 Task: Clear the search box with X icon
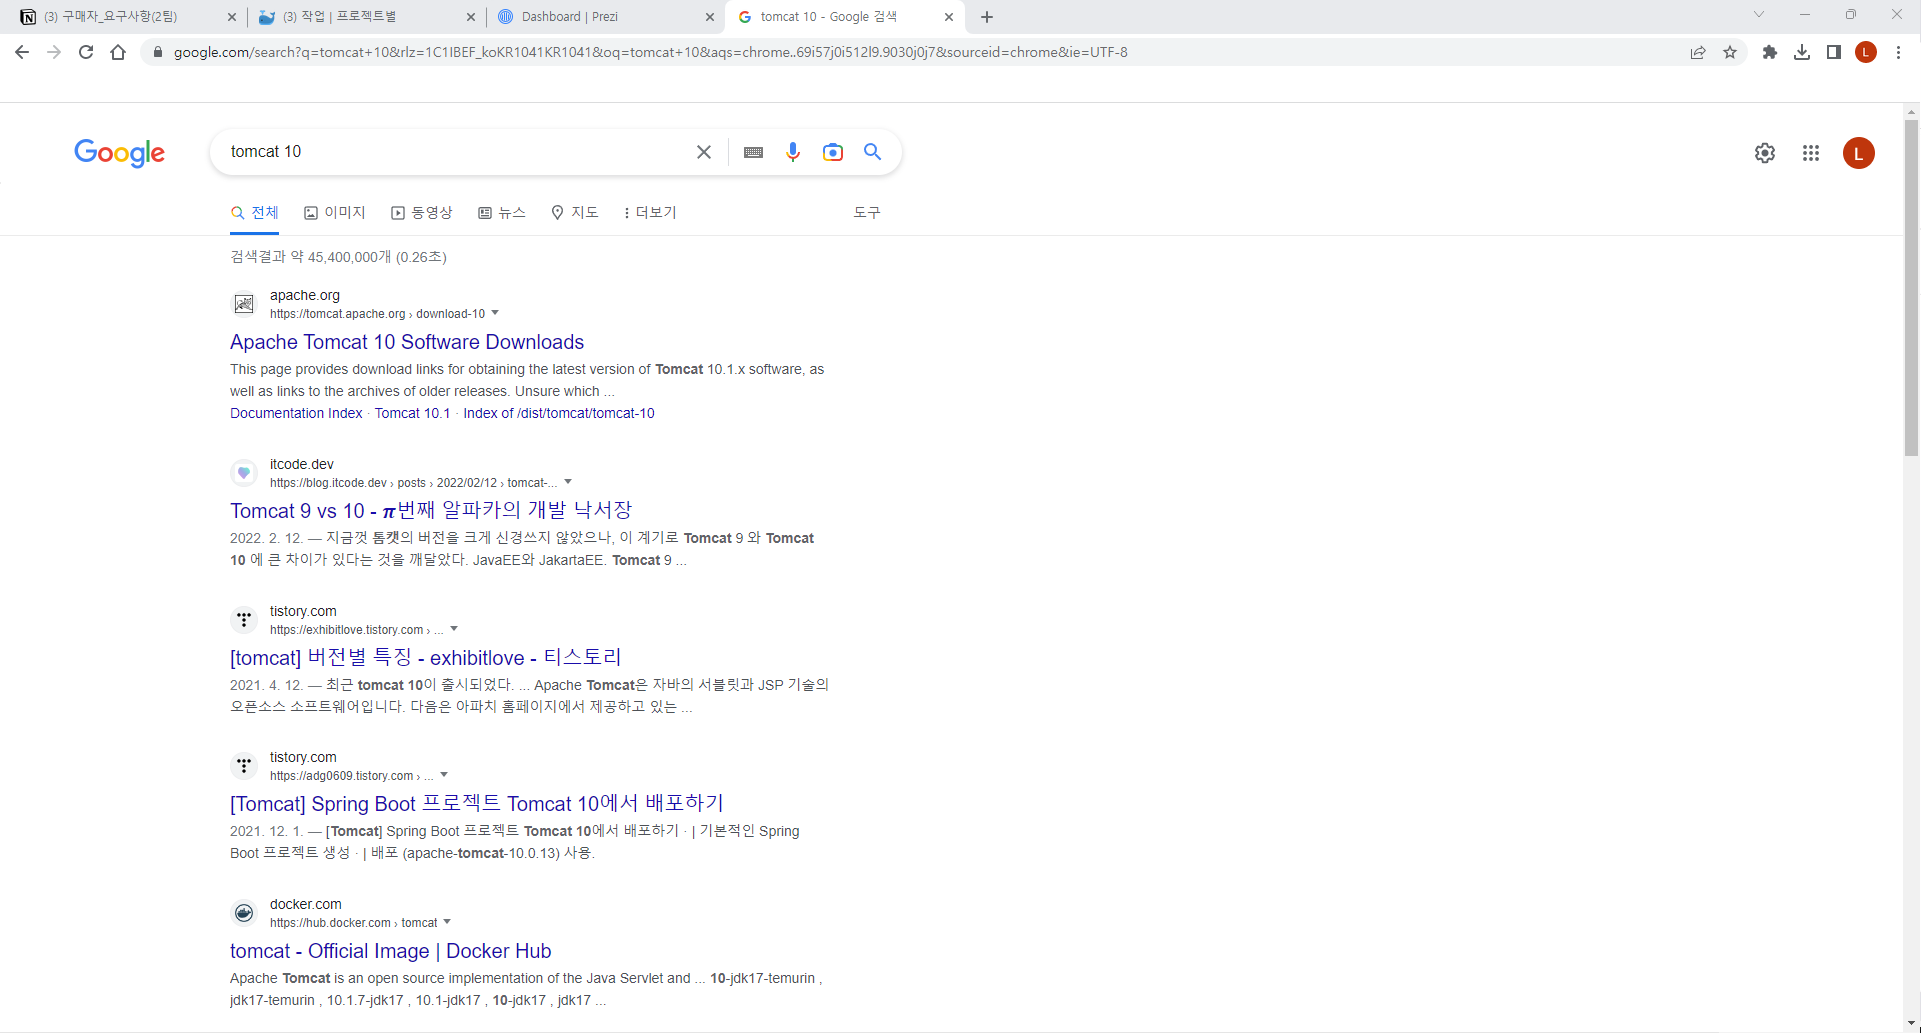pyautogui.click(x=704, y=152)
